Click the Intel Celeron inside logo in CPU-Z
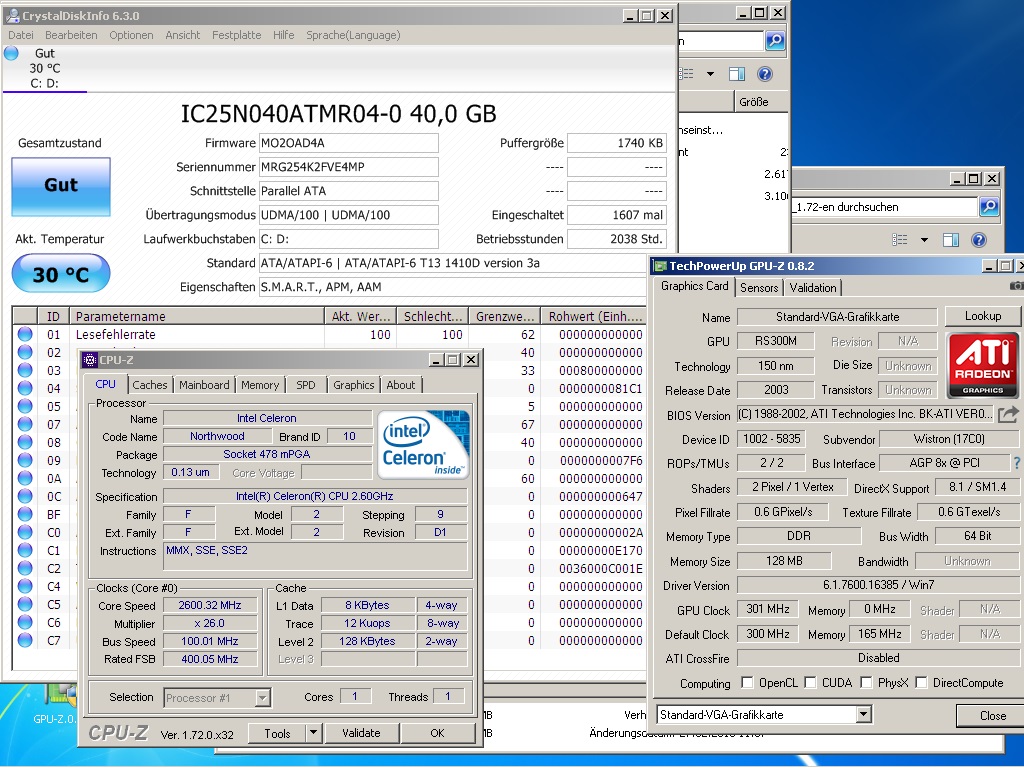The width and height of the screenshot is (1024, 768). (x=423, y=444)
